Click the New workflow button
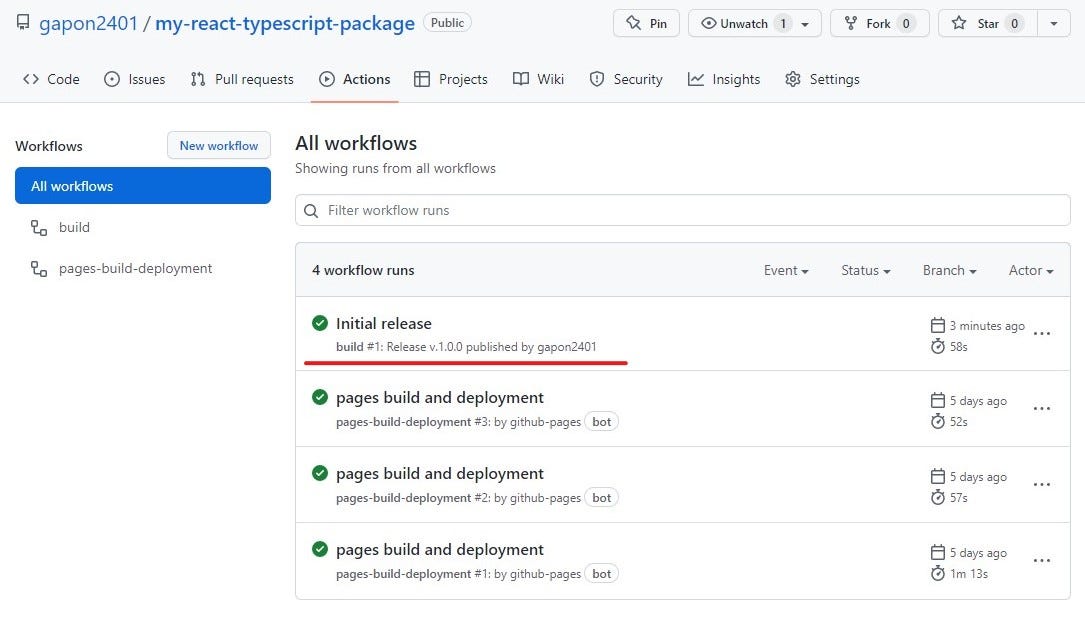This screenshot has width=1085, height=640. point(219,145)
